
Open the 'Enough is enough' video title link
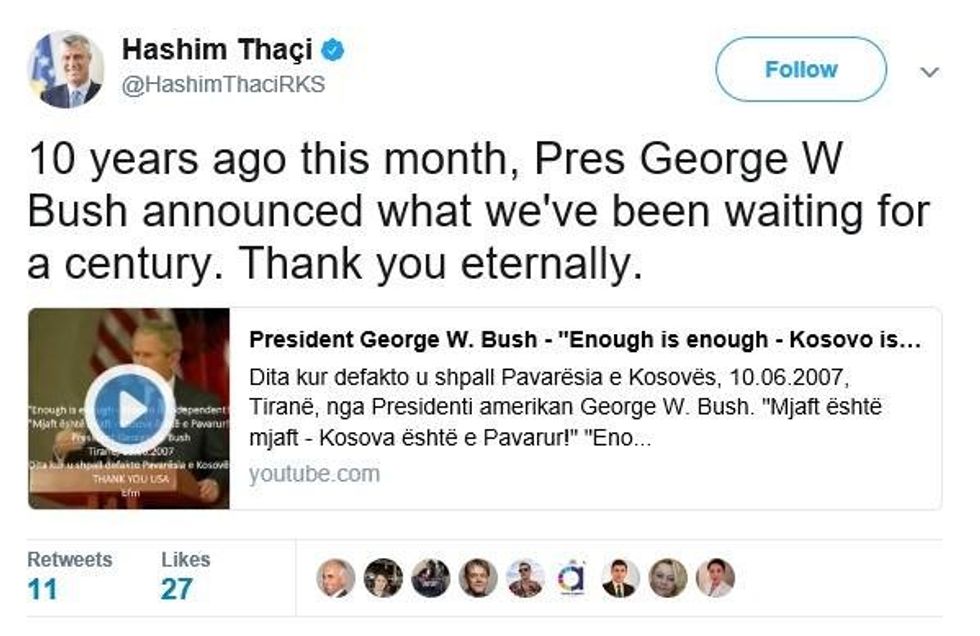pyautogui.click(x=584, y=340)
